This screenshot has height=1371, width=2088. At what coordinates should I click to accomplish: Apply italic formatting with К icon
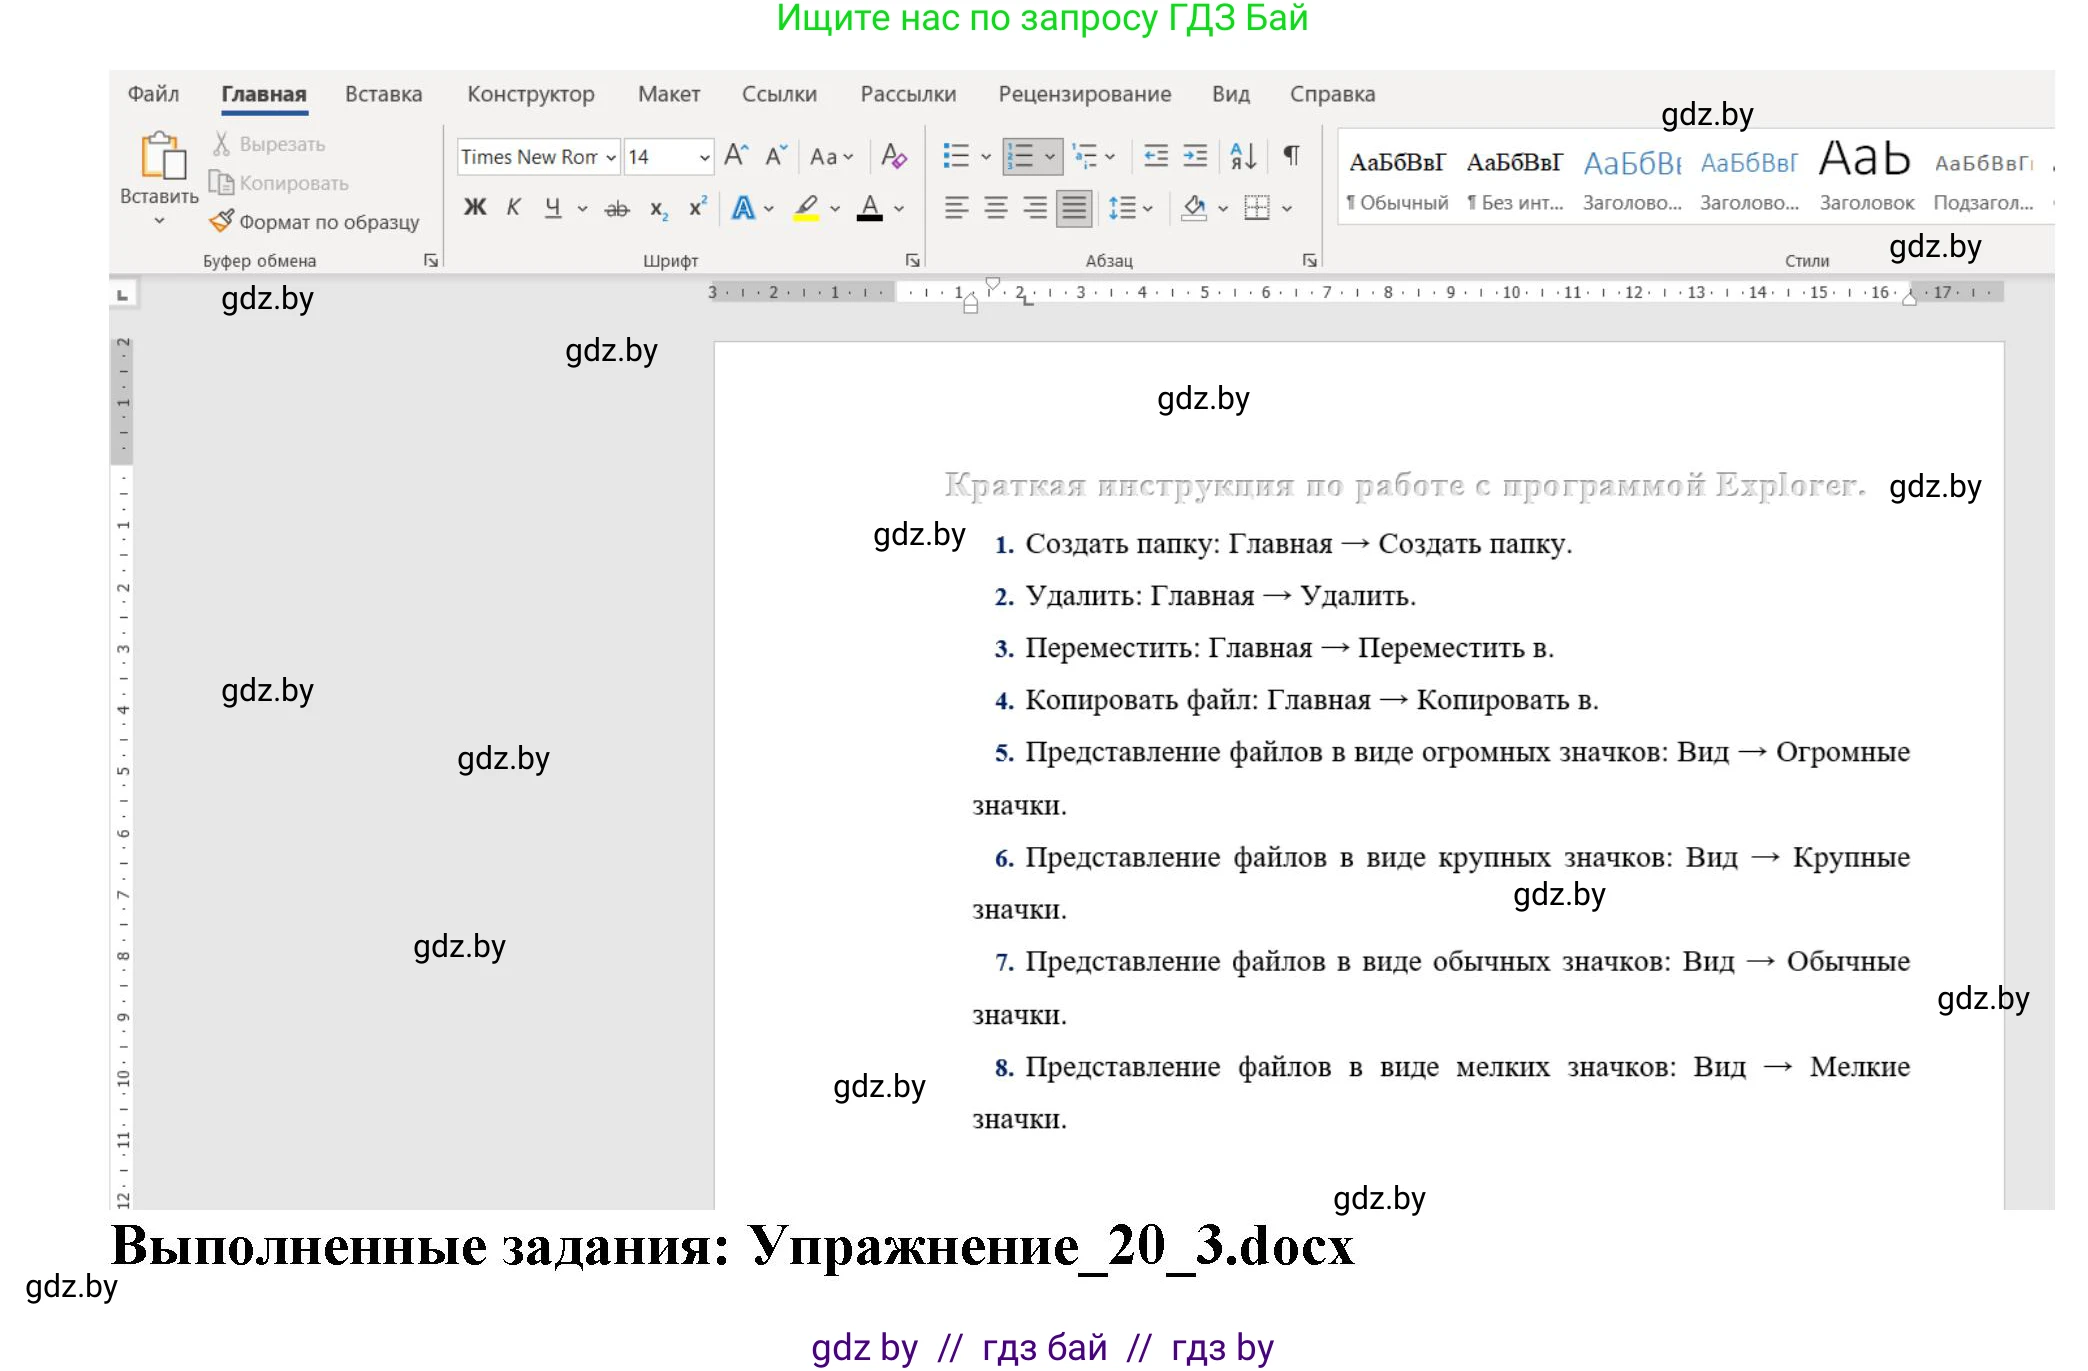pos(513,207)
